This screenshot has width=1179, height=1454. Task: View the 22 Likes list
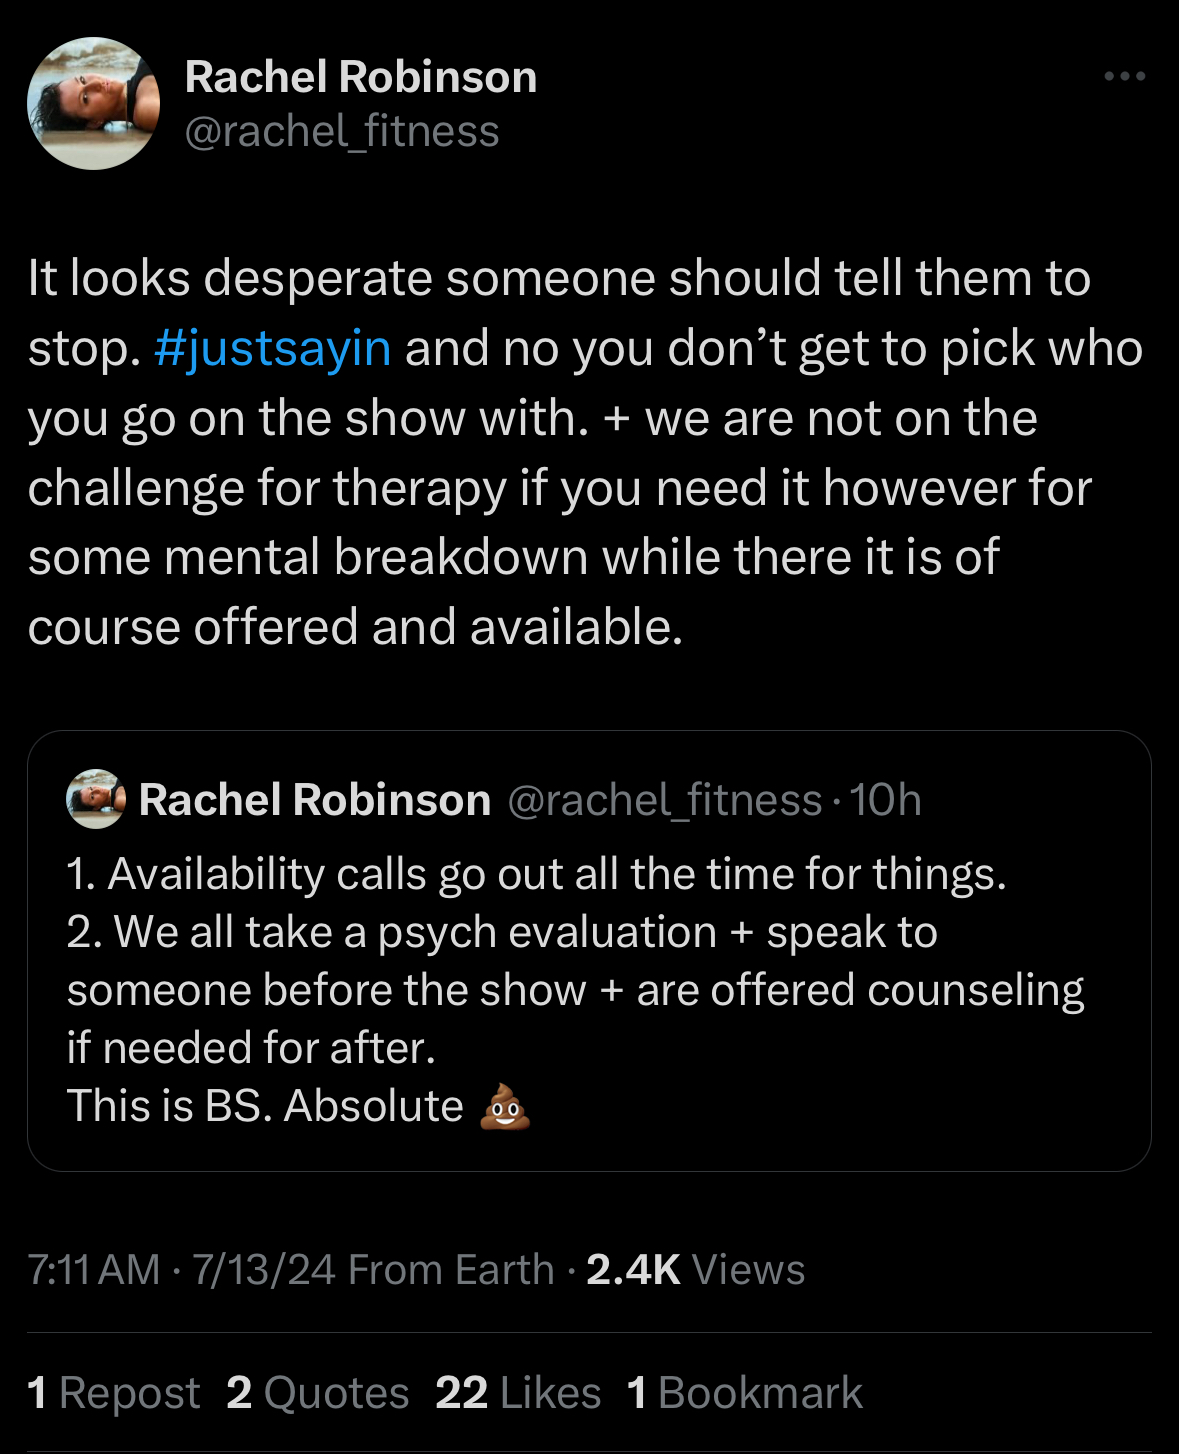click(x=518, y=1393)
